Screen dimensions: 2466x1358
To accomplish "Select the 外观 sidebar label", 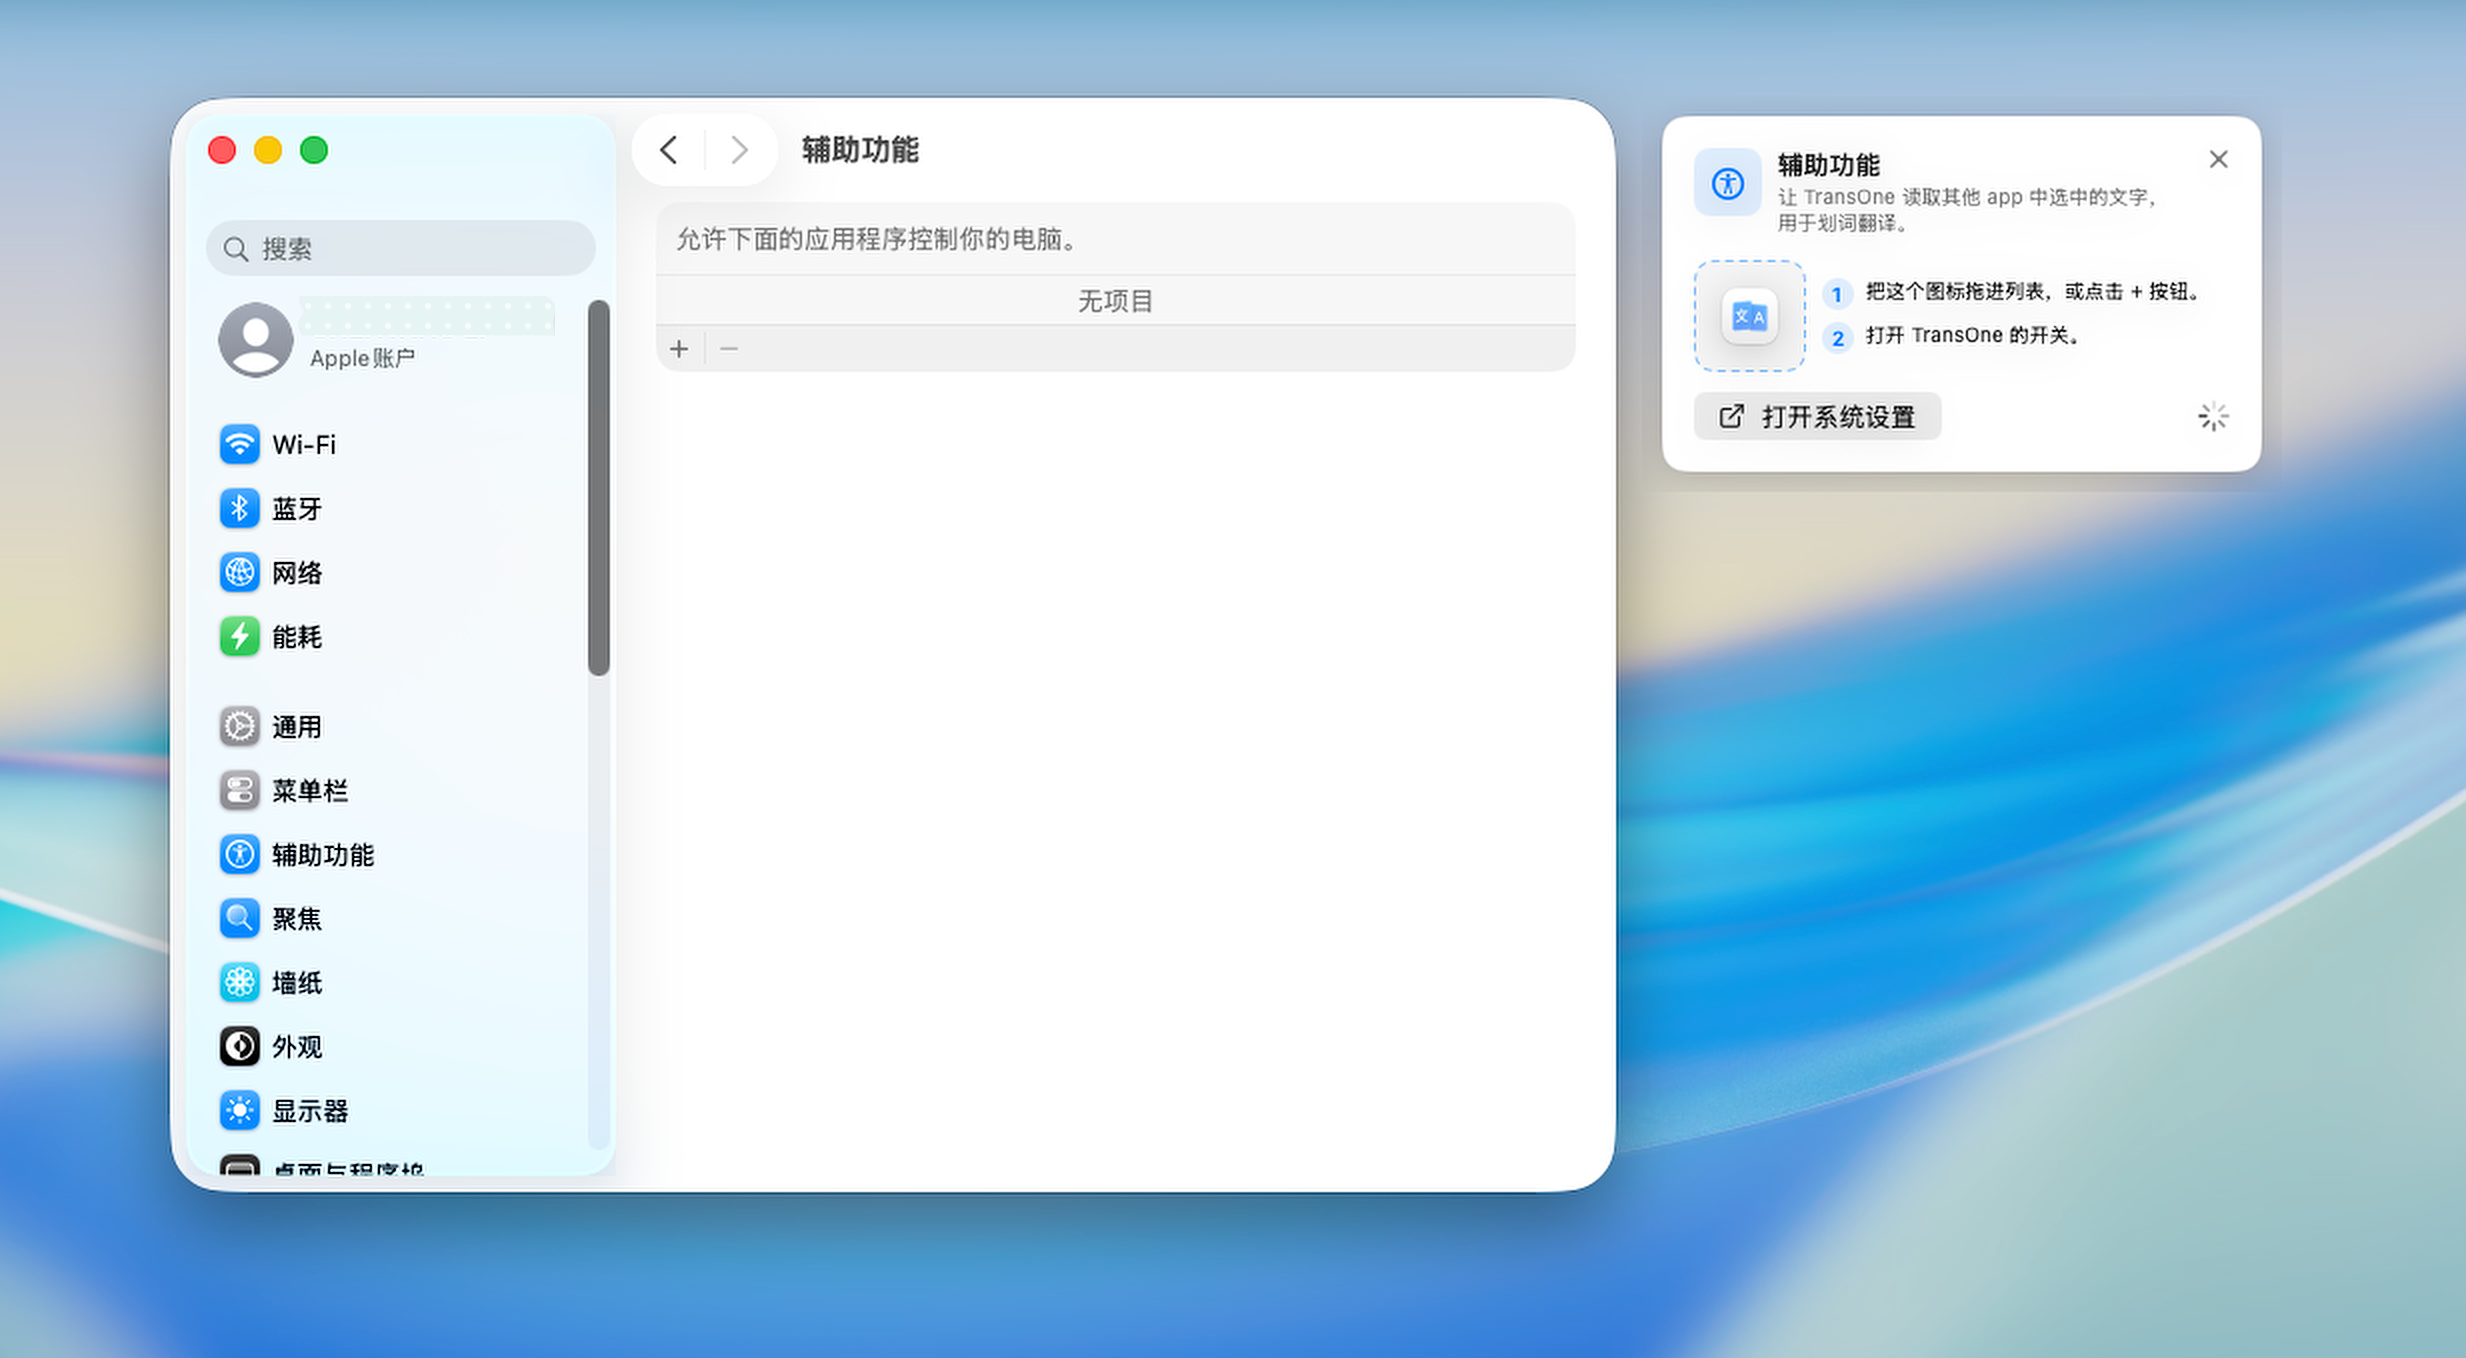I will point(297,1046).
